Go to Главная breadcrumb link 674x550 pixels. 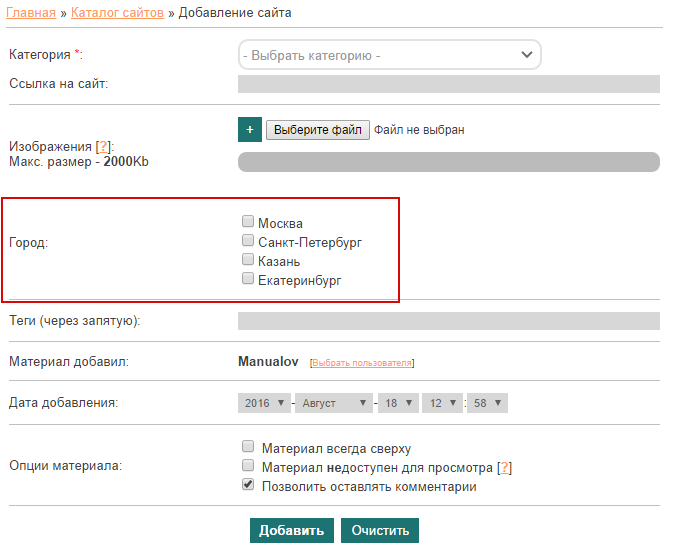pos(31,13)
